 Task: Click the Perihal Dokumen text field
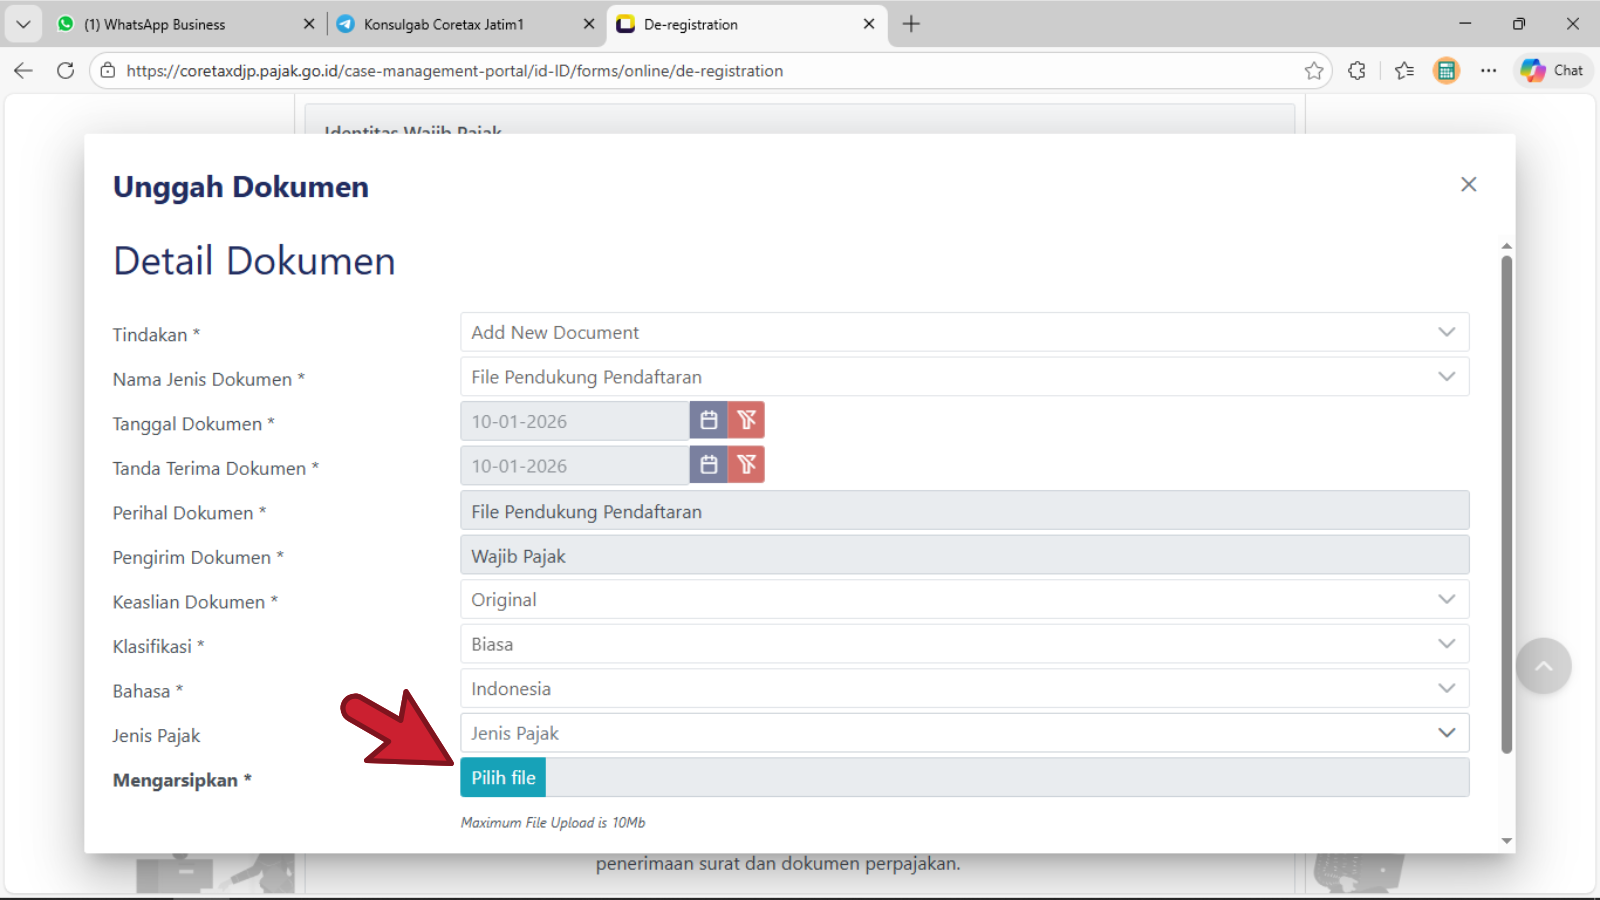tap(964, 511)
